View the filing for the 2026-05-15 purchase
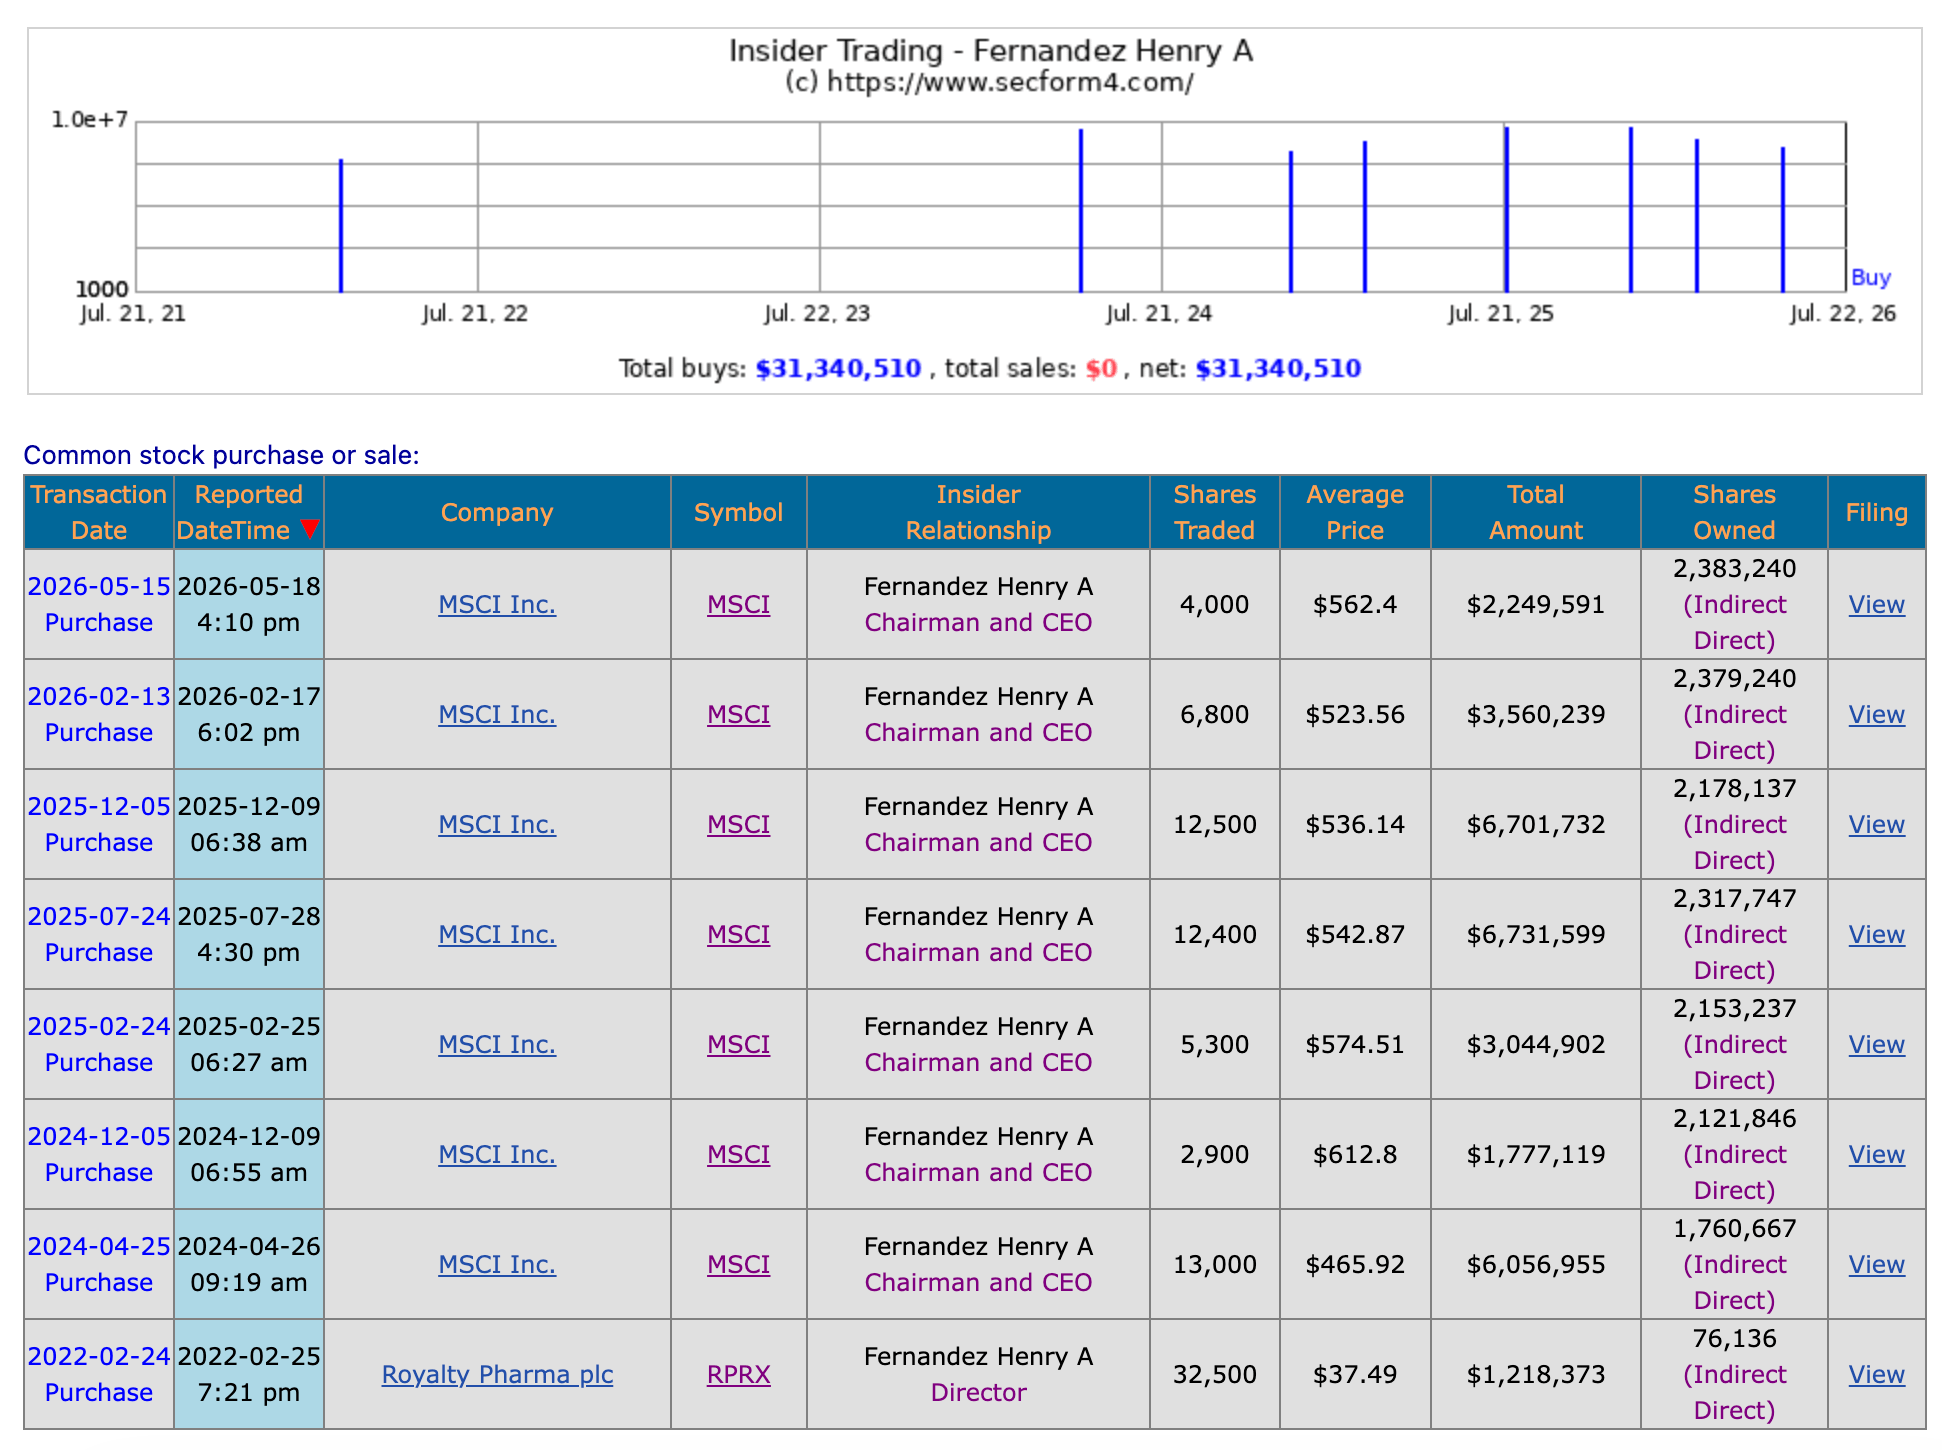1942x1450 pixels. [1876, 604]
